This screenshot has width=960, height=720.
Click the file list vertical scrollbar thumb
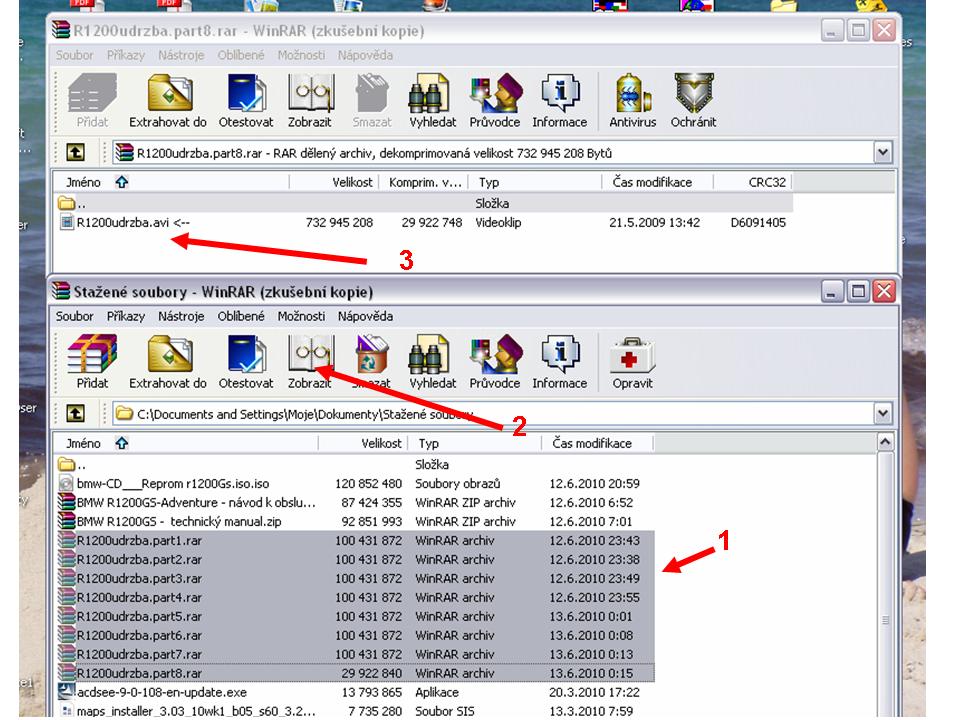[885, 621]
